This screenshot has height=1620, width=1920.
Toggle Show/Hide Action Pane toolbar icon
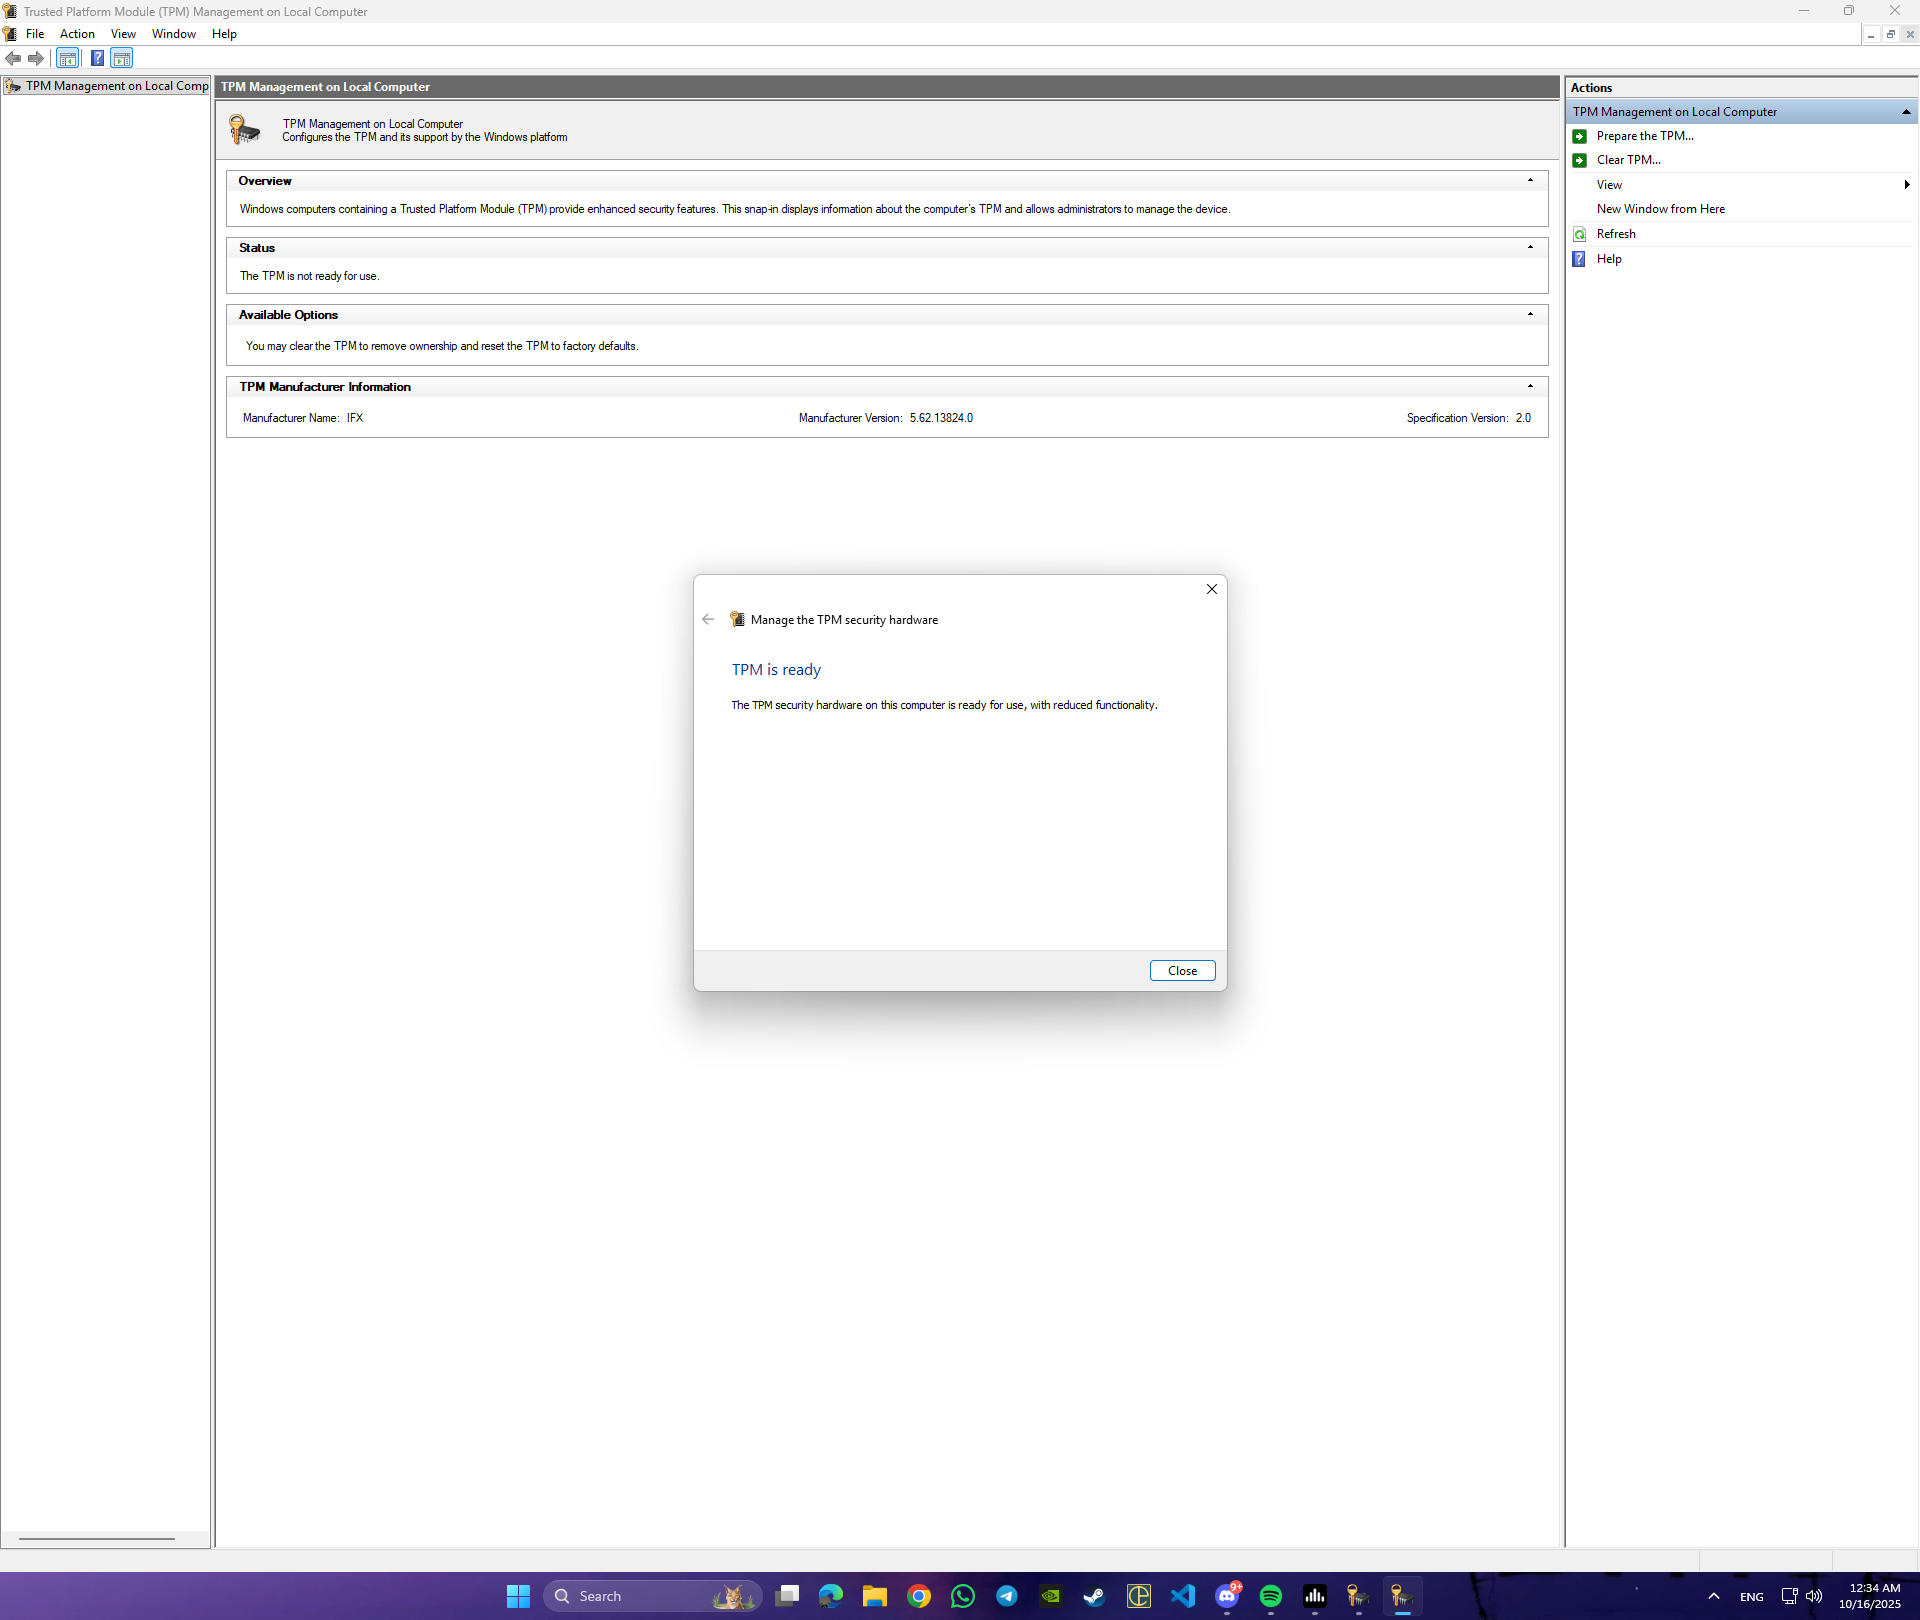[122, 58]
